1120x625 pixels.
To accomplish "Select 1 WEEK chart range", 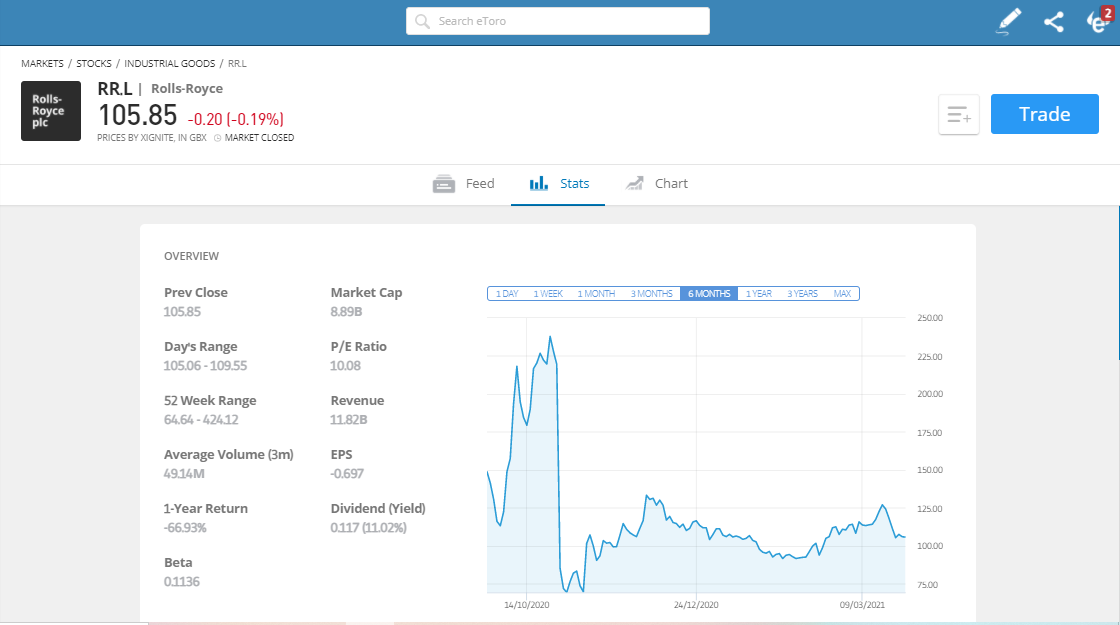I will 548,294.
